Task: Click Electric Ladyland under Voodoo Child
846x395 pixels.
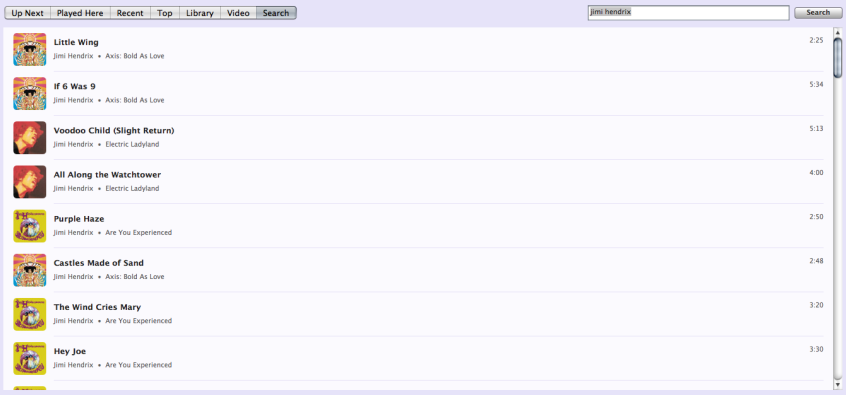Action: (132, 145)
